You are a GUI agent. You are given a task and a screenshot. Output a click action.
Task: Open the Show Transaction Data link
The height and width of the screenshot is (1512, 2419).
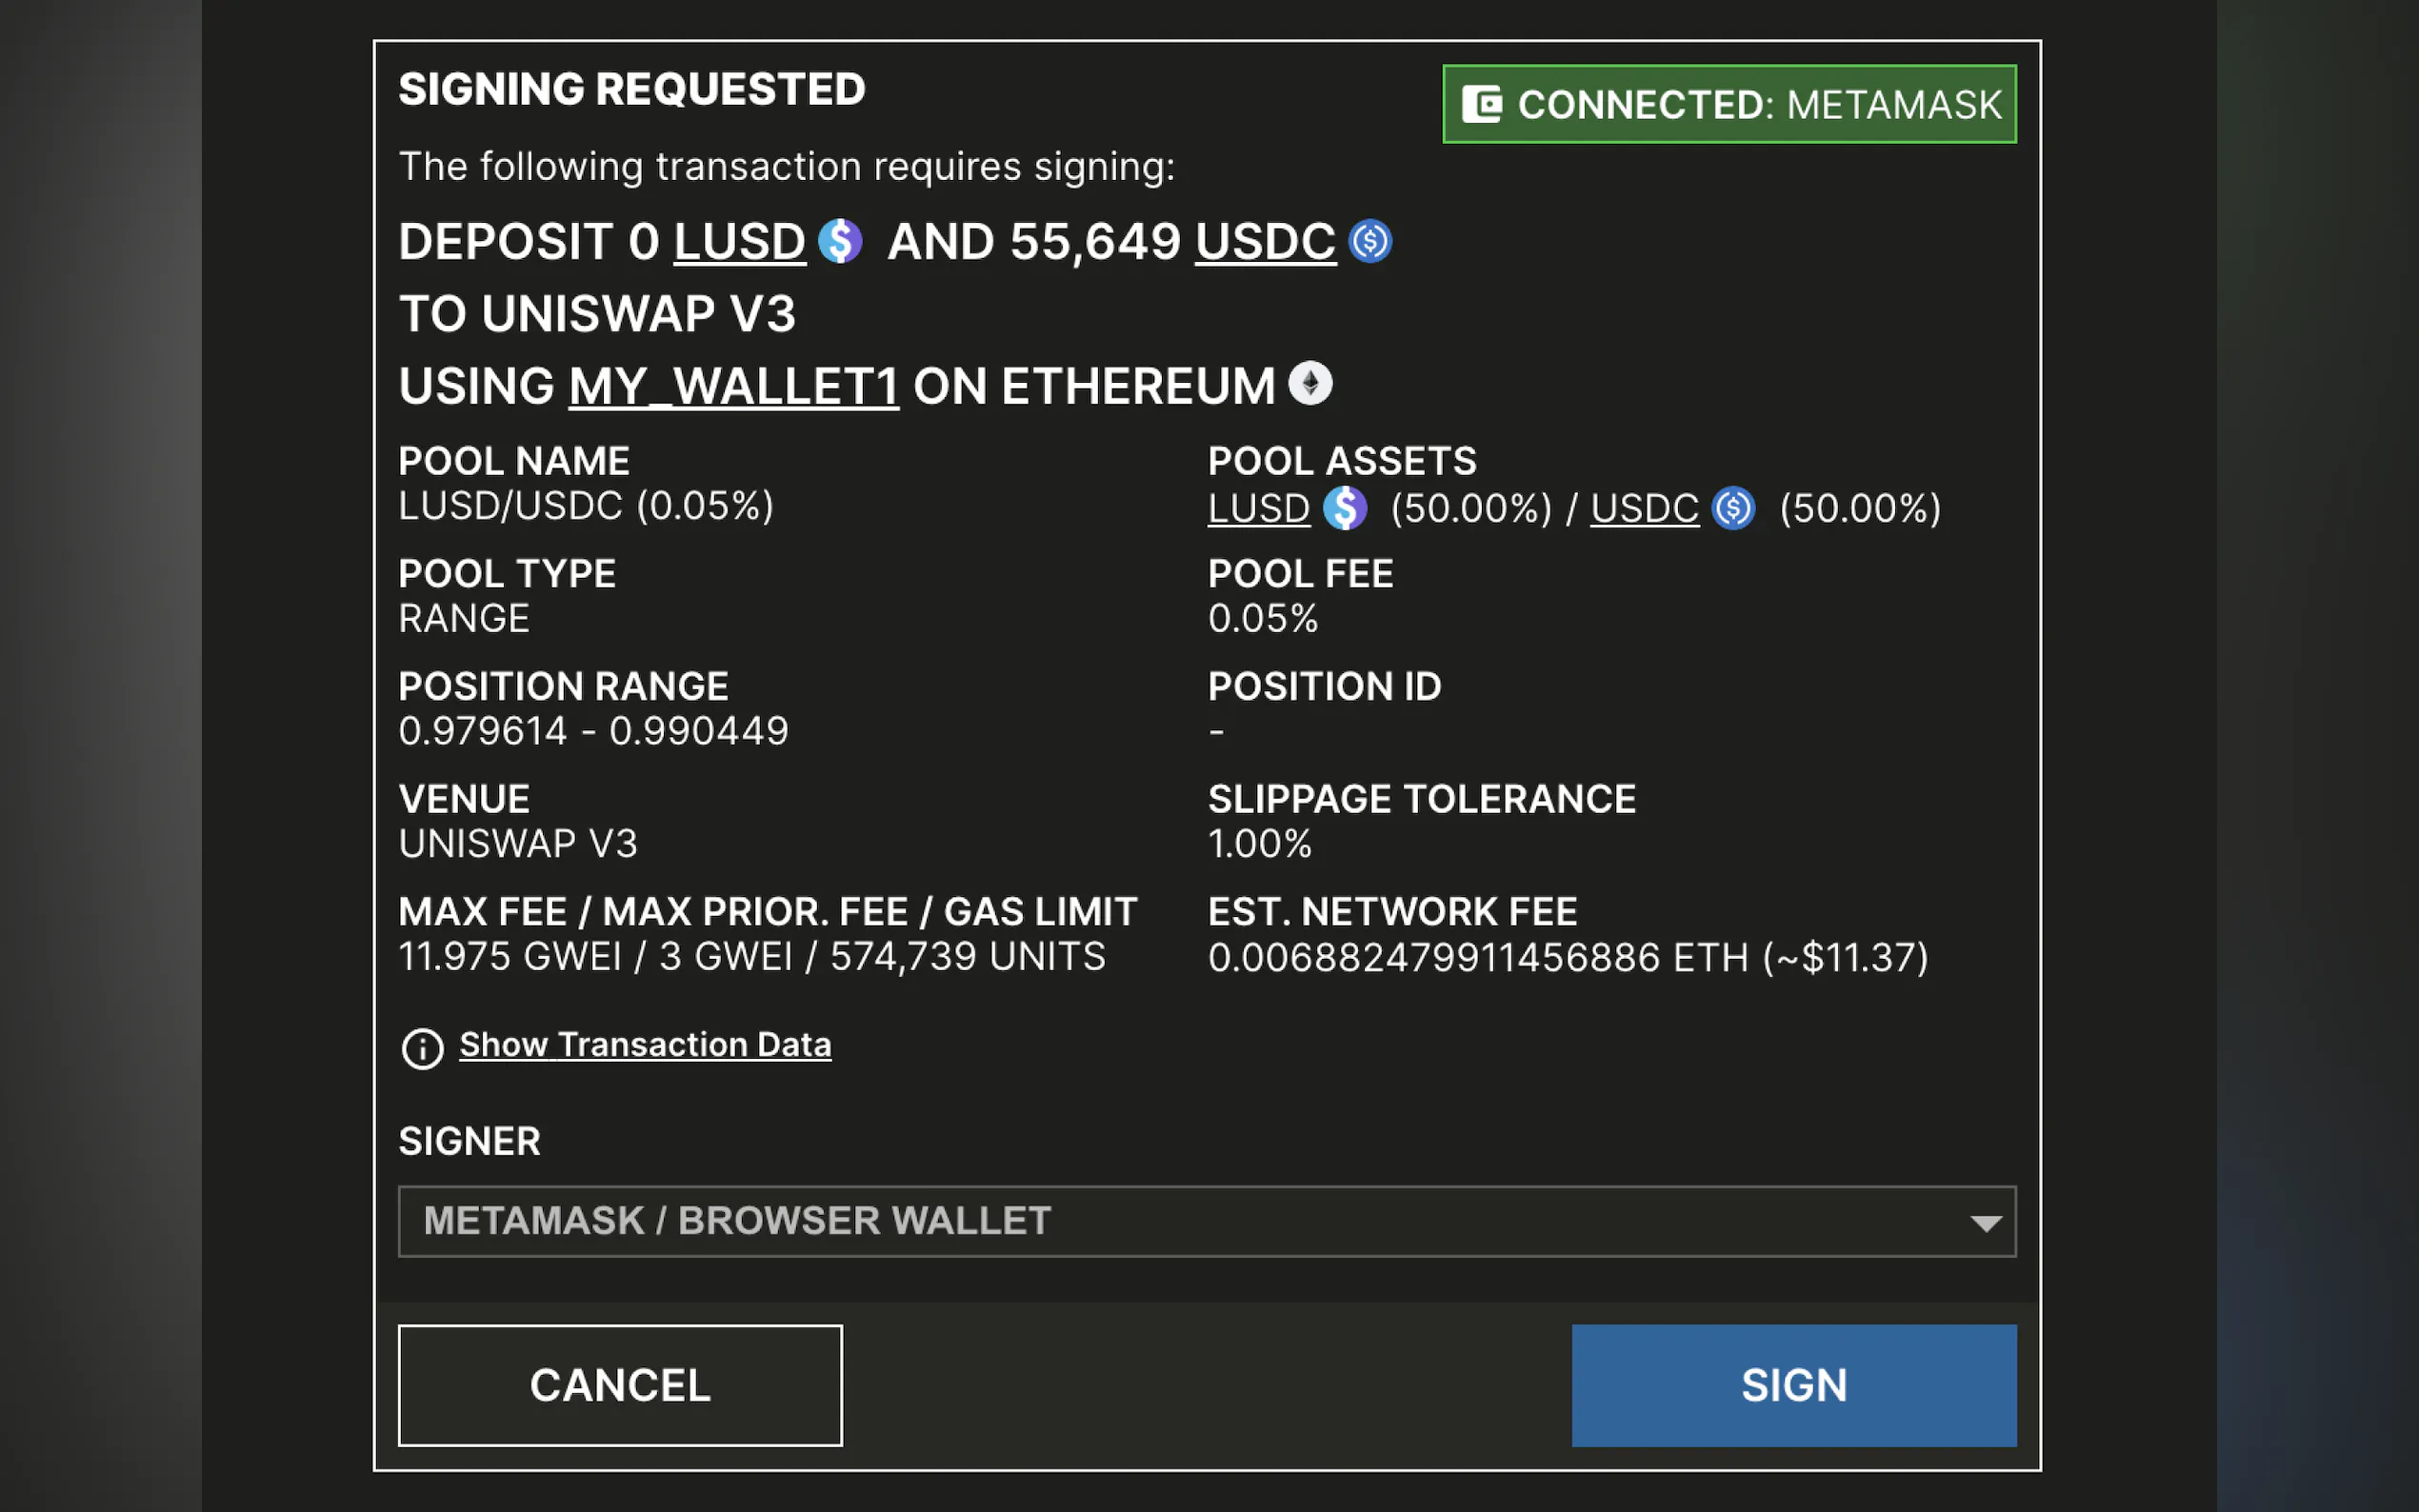click(x=645, y=1045)
